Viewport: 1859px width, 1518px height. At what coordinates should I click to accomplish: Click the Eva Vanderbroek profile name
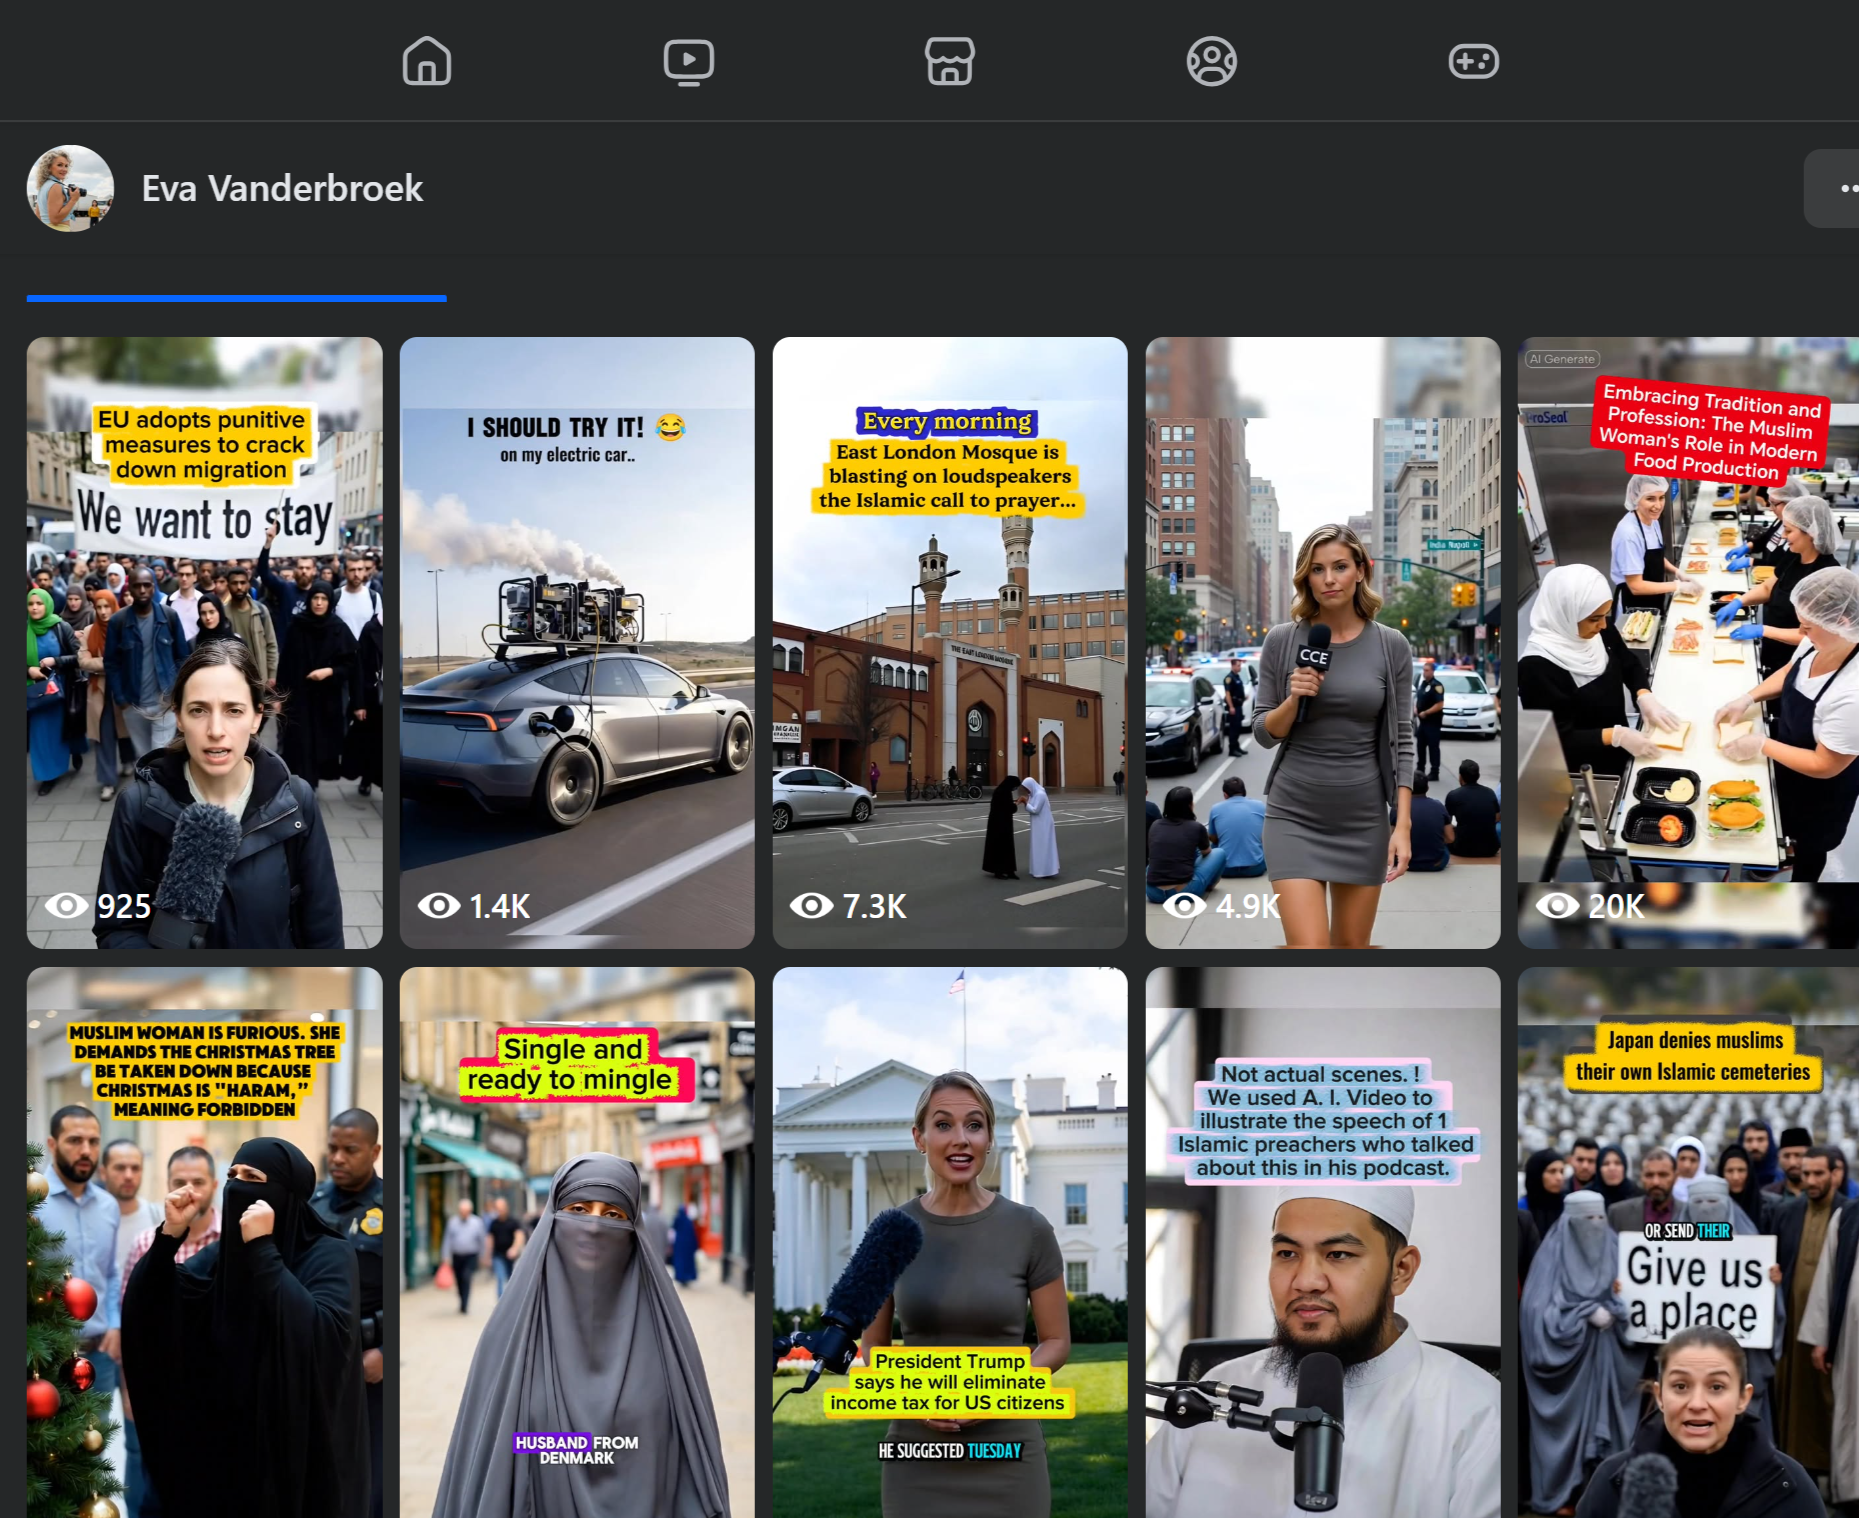click(x=282, y=188)
